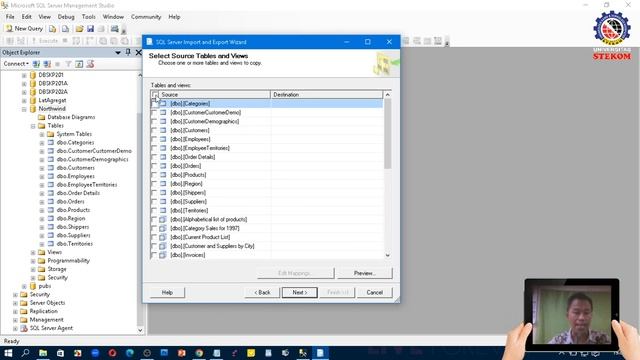Image resolution: width=640 pixels, height=360 pixels.
Task: Open Chrome from the taskbar
Action: 199,353
